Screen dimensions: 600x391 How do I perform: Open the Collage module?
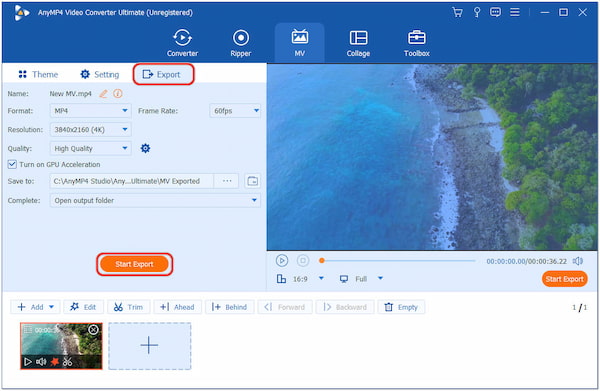click(x=358, y=43)
